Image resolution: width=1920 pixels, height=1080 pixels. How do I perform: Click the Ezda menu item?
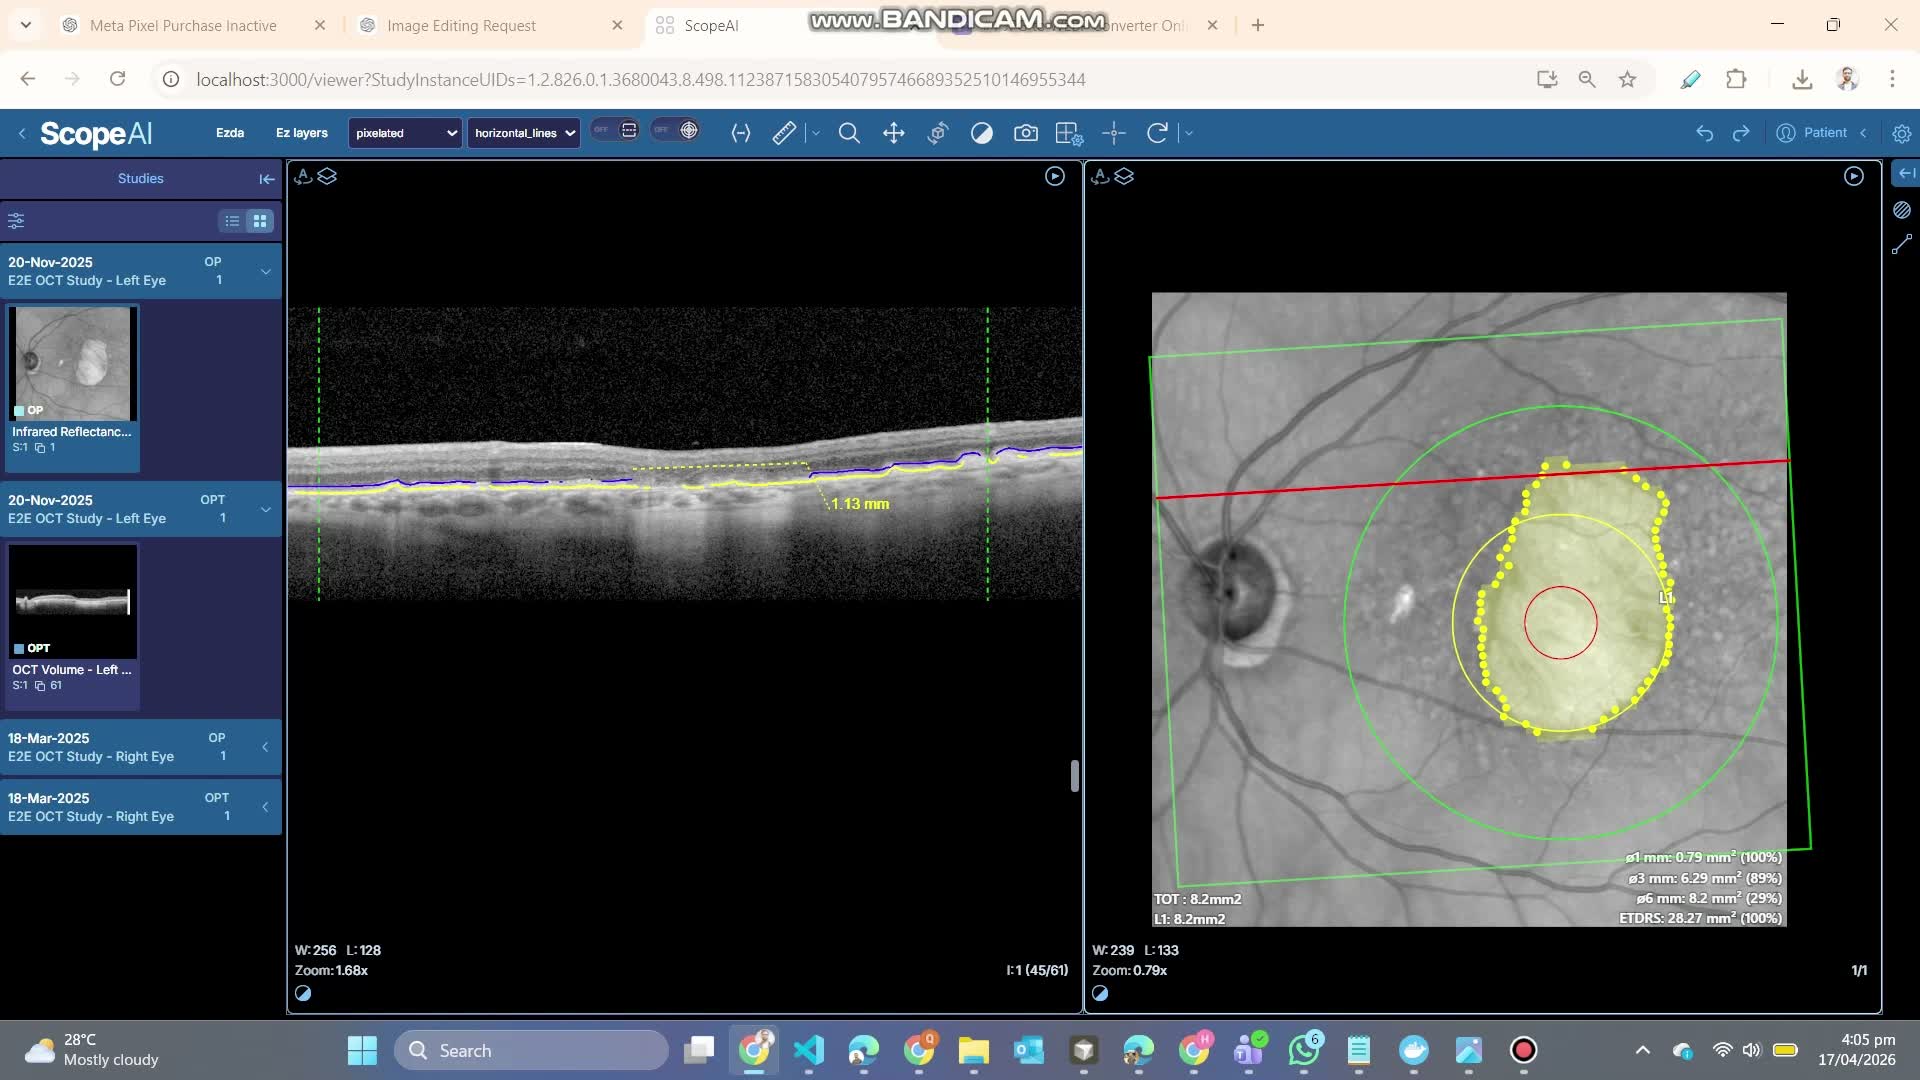pos(230,133)
